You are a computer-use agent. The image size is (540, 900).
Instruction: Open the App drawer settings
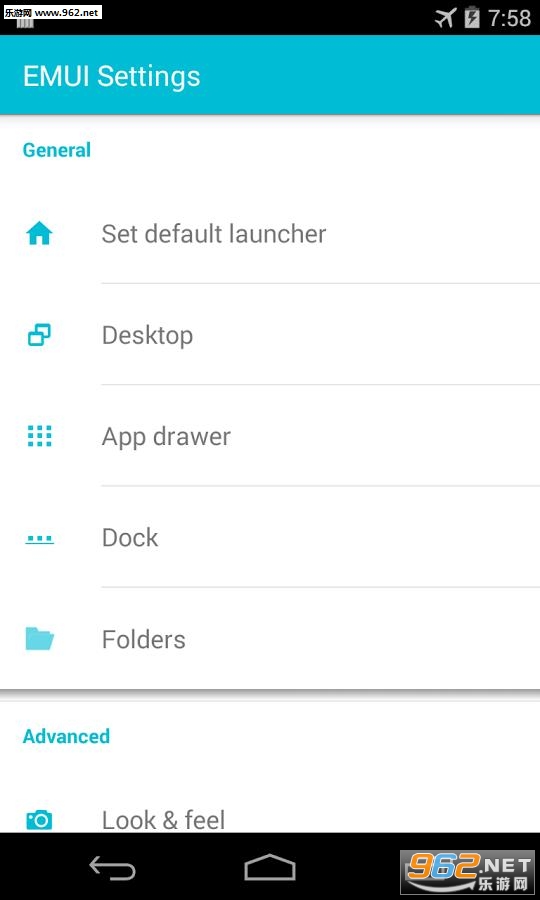pos(270,436)
